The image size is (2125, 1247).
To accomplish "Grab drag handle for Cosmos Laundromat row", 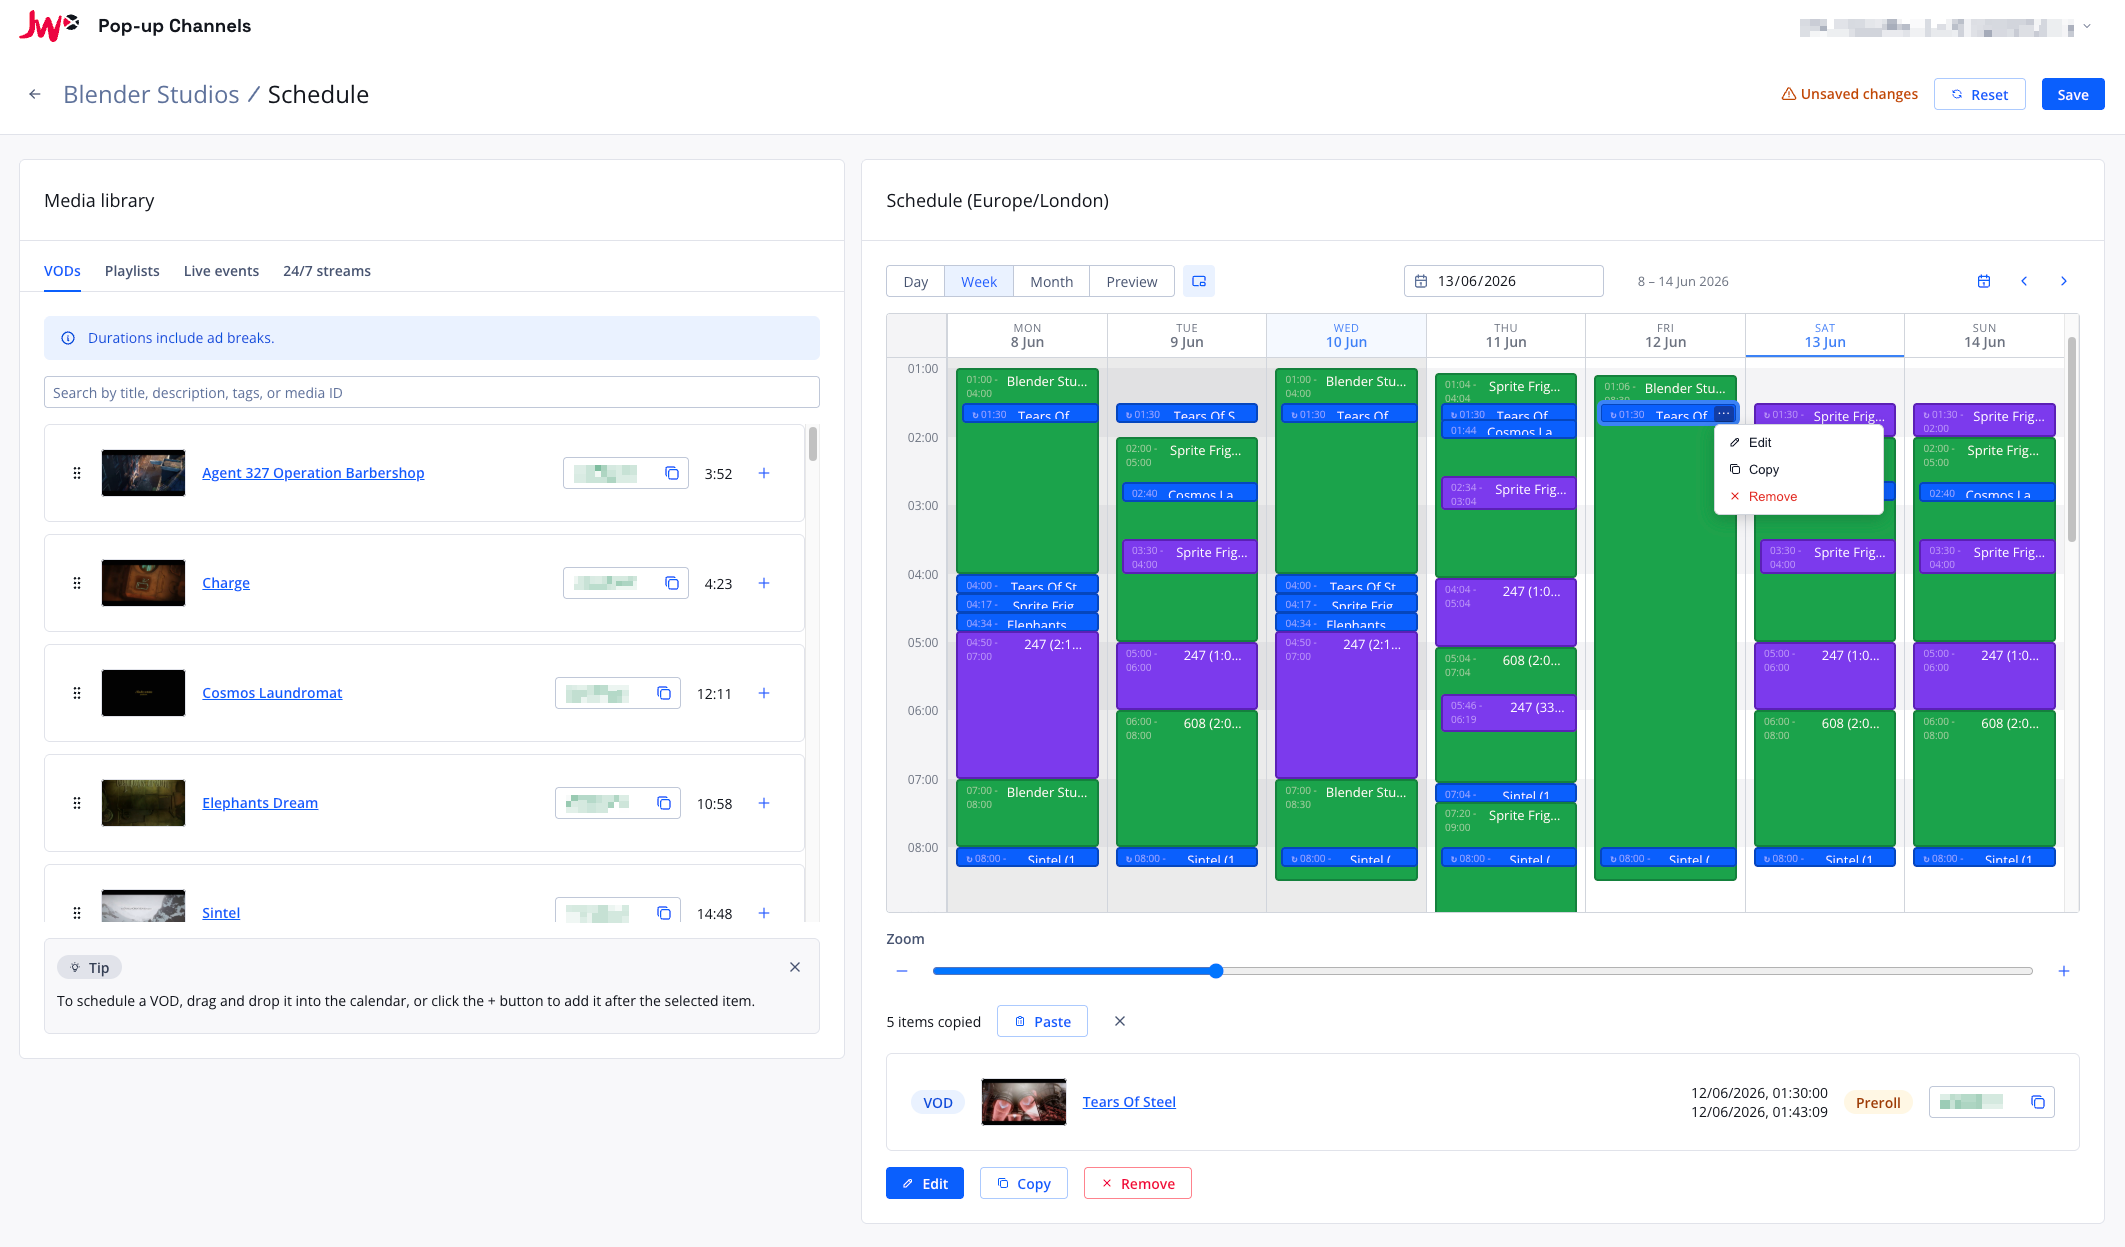I will [77, 693].
